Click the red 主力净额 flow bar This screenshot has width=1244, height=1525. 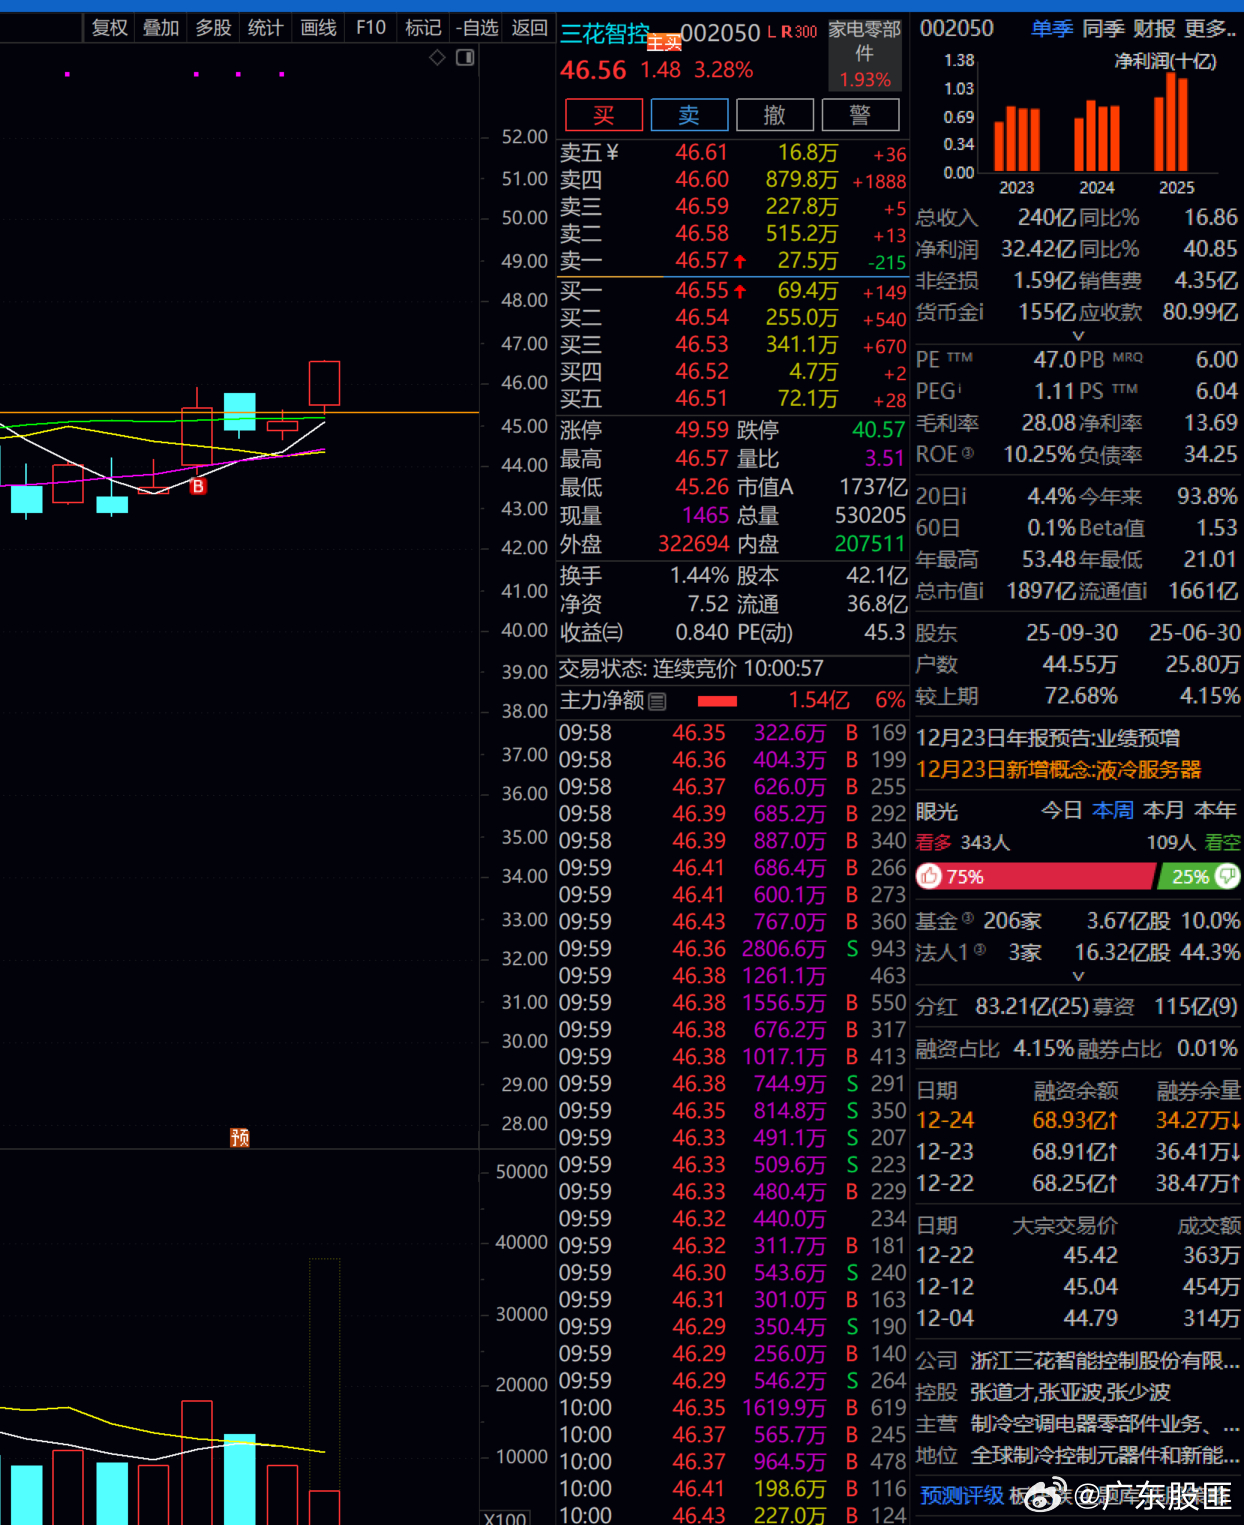(x=717, y=701)
